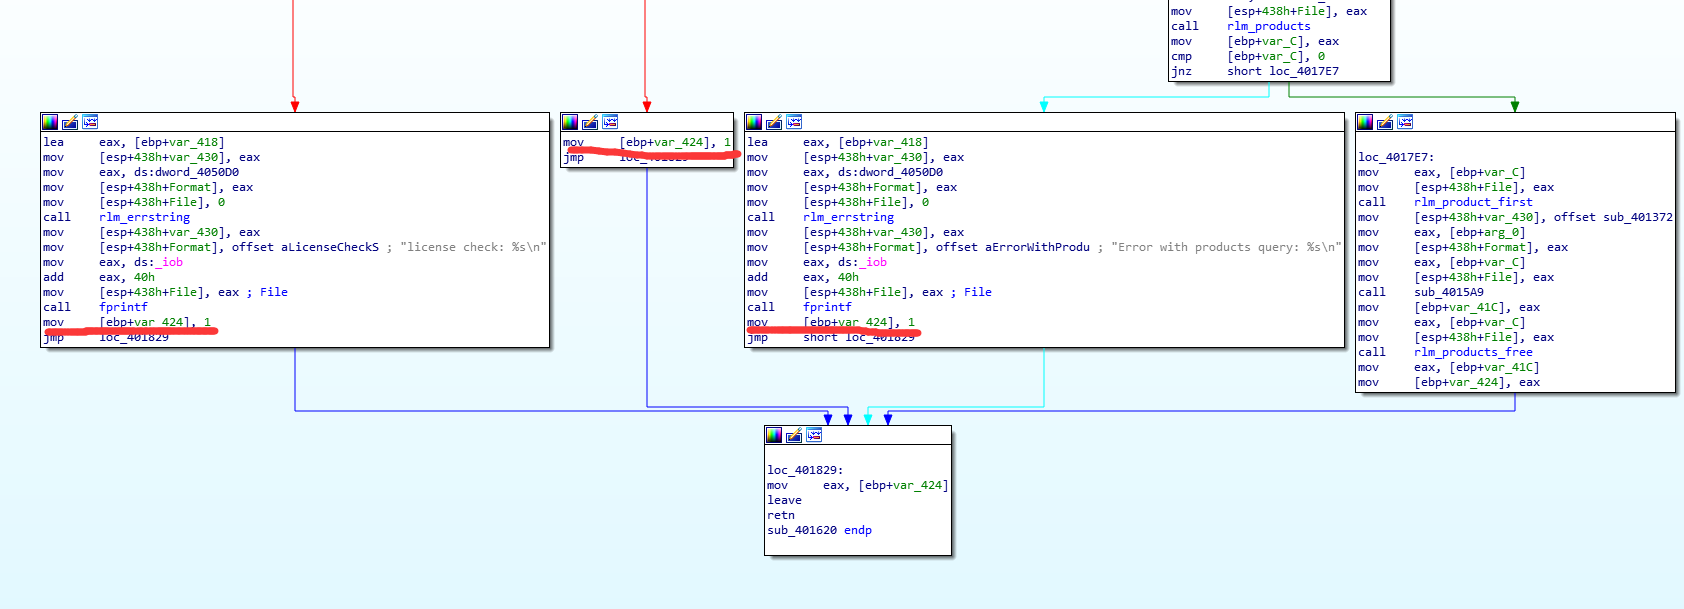Select rlm_errstring in products query block

click(x=848, y=217)
